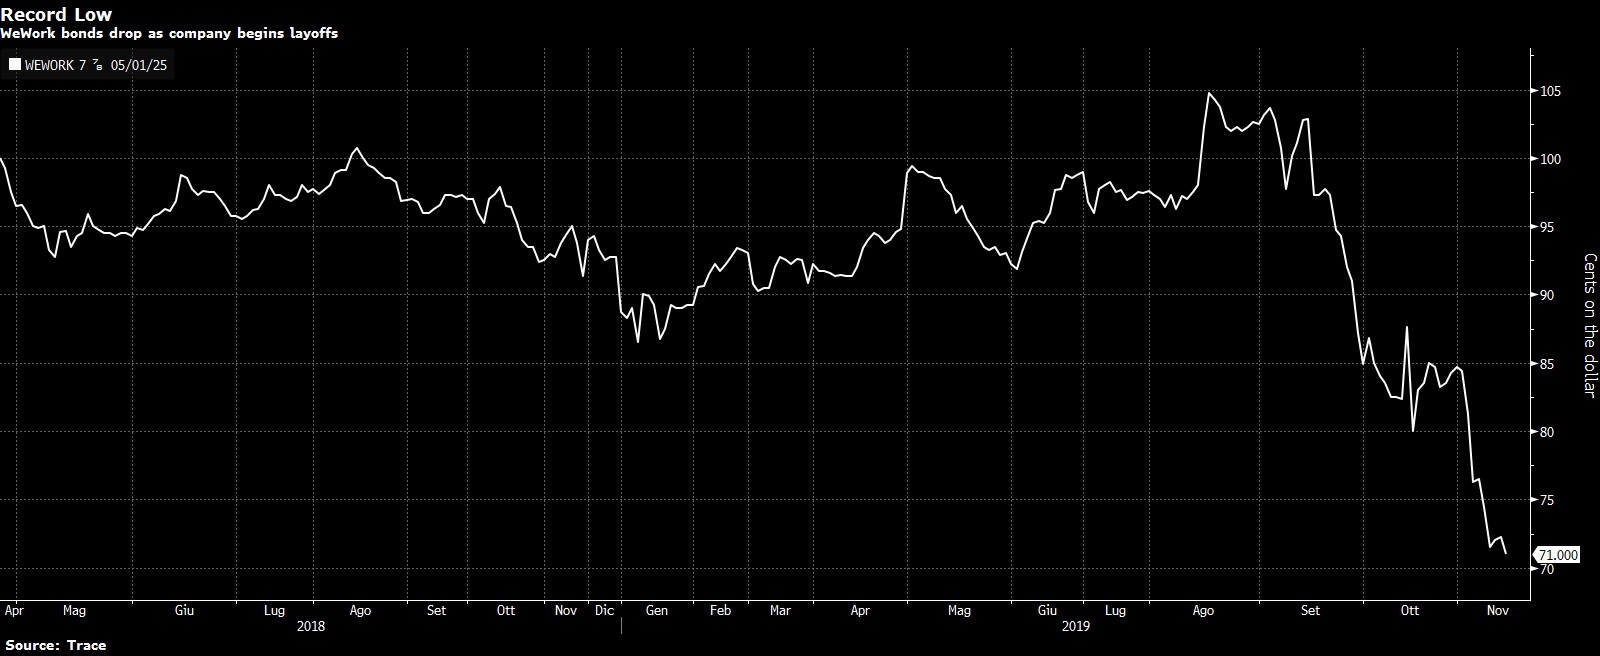Viewport: 1600px width, 656px height.
Task: Click the 100 value on the price axis
Action: pyautogui.click(x=1552, y=159)
